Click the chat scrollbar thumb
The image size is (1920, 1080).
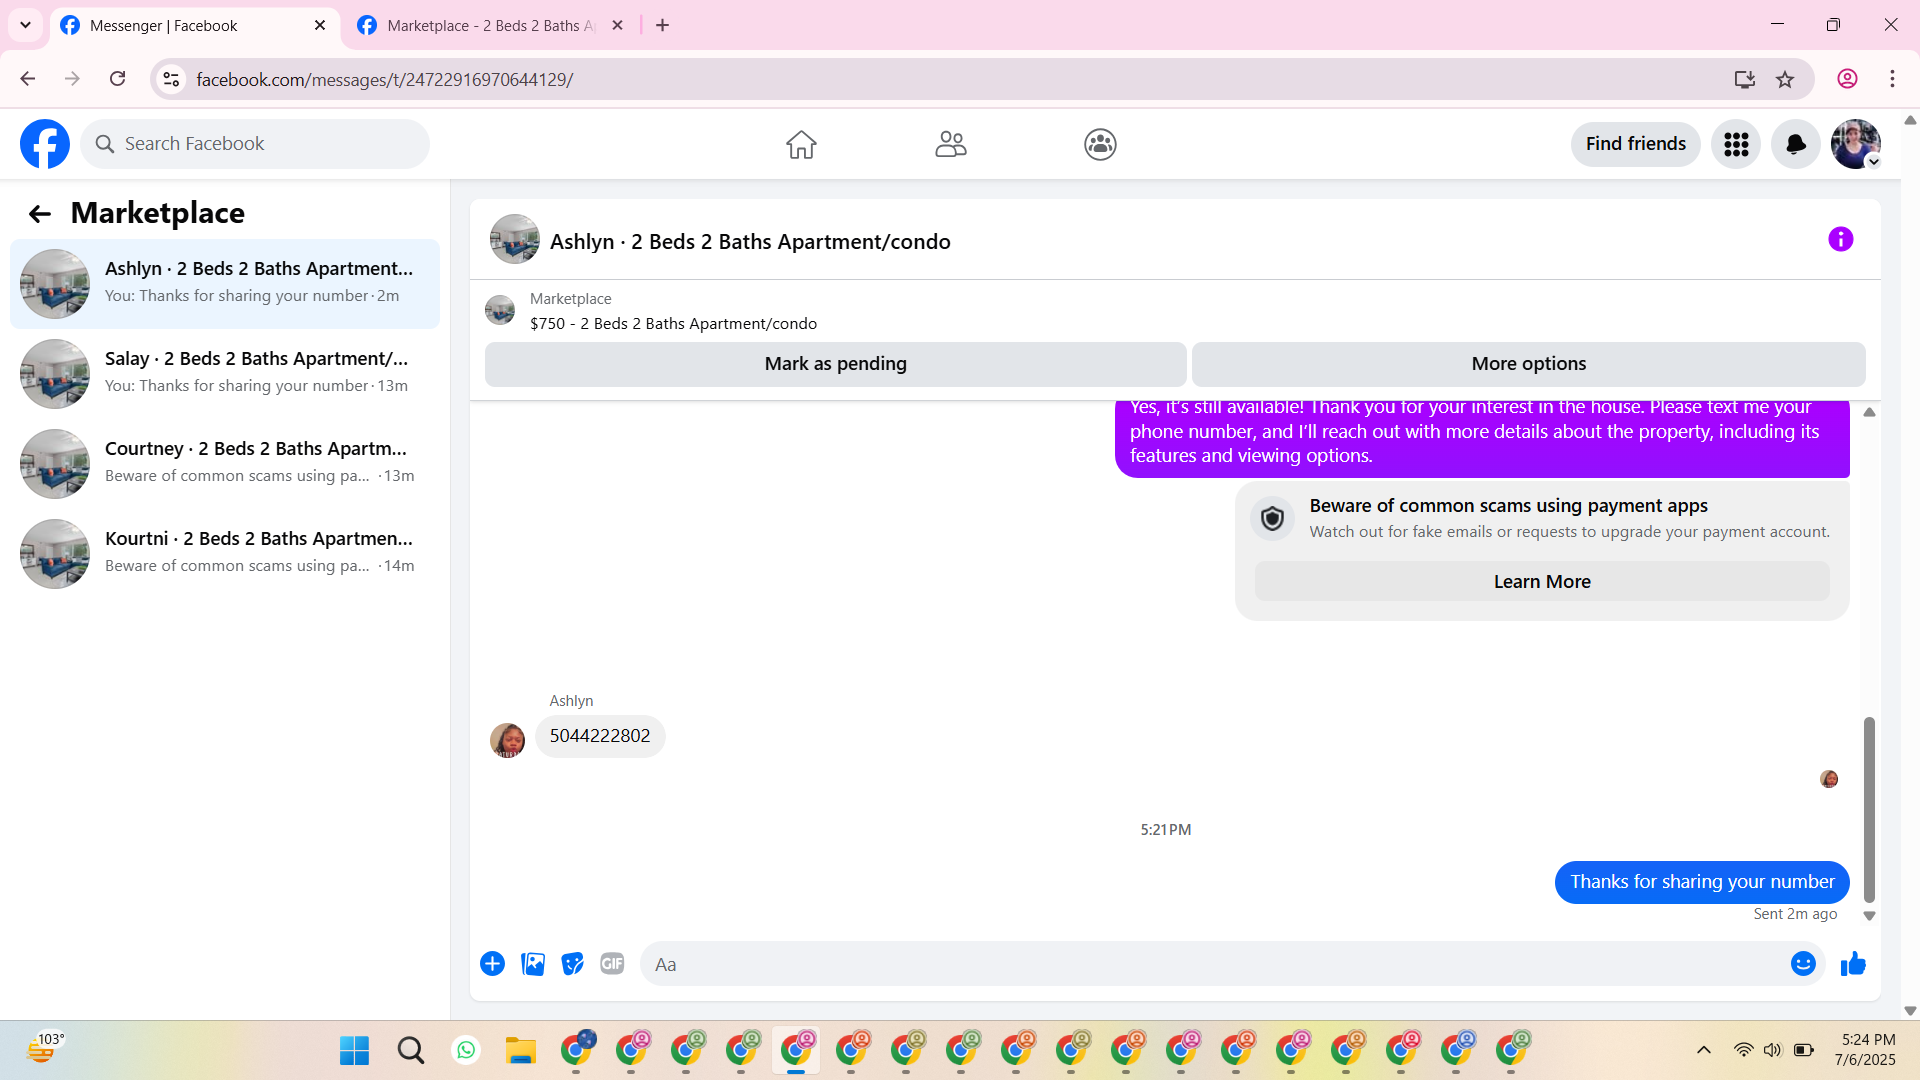pos(1869,810)
